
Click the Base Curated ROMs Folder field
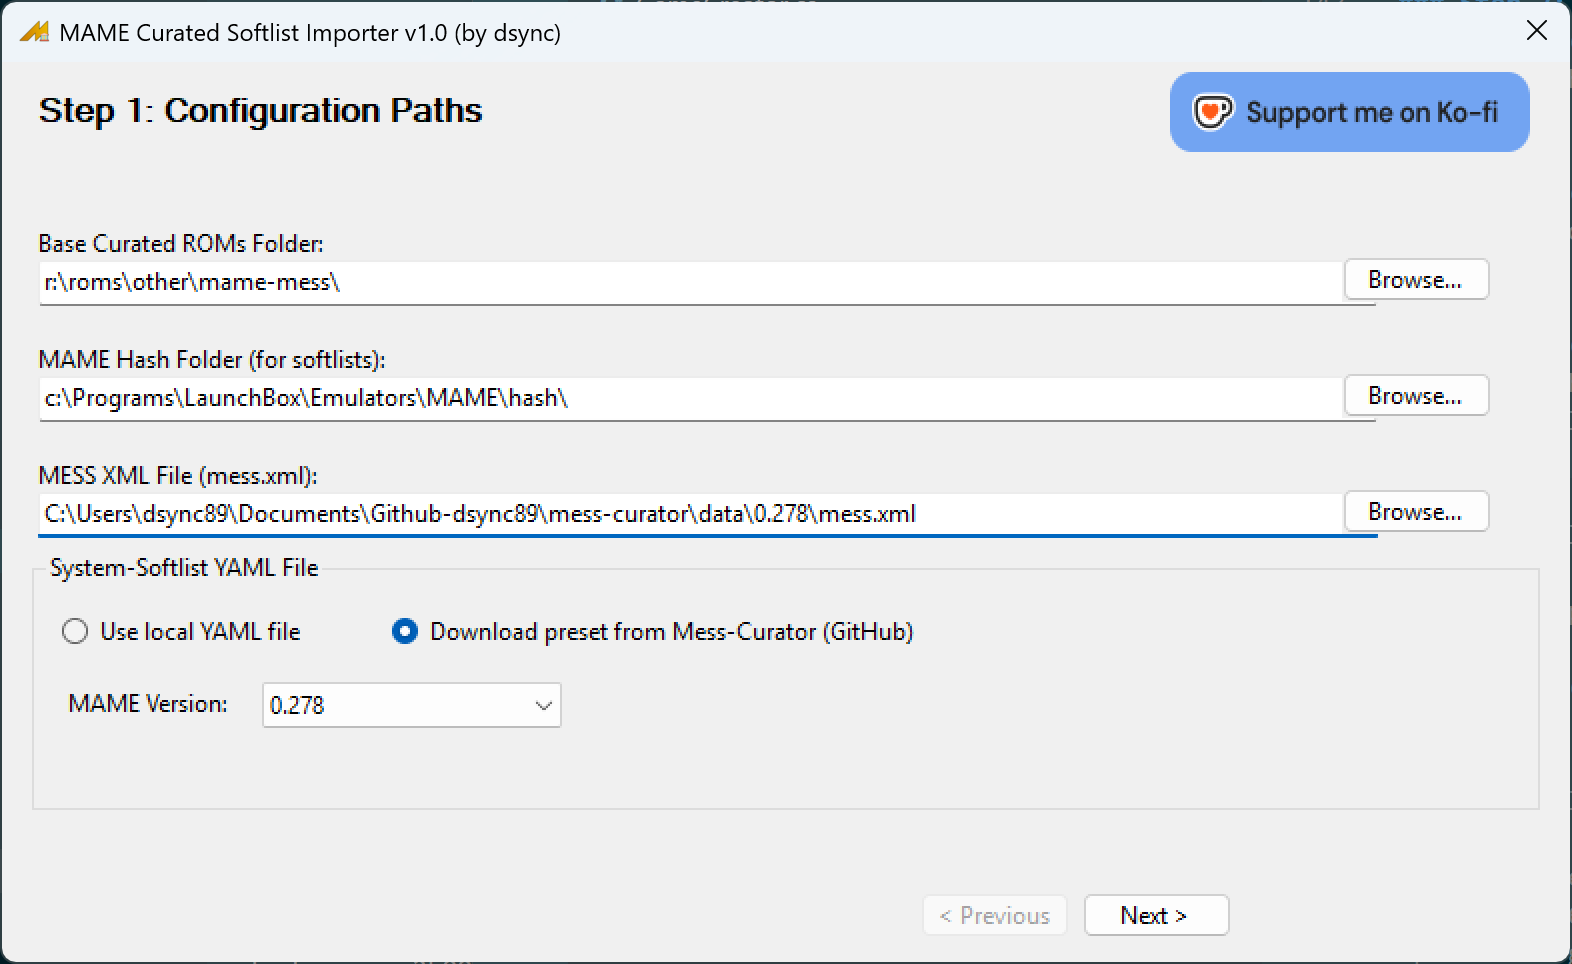tap(690, 282)
